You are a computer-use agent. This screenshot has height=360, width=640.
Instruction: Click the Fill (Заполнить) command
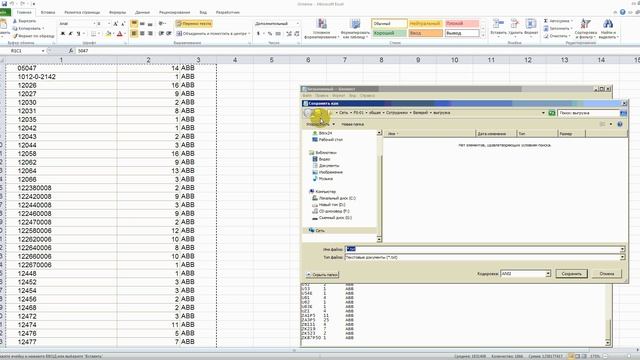tap(558, 29)
